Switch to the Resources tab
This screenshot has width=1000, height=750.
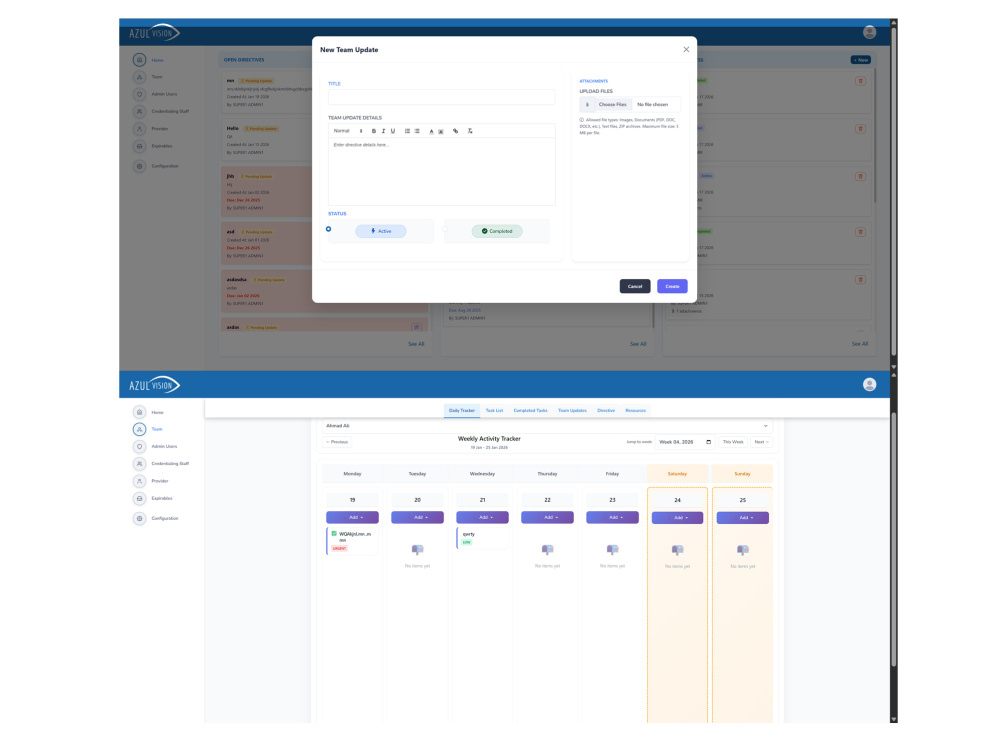pos(636,411)
